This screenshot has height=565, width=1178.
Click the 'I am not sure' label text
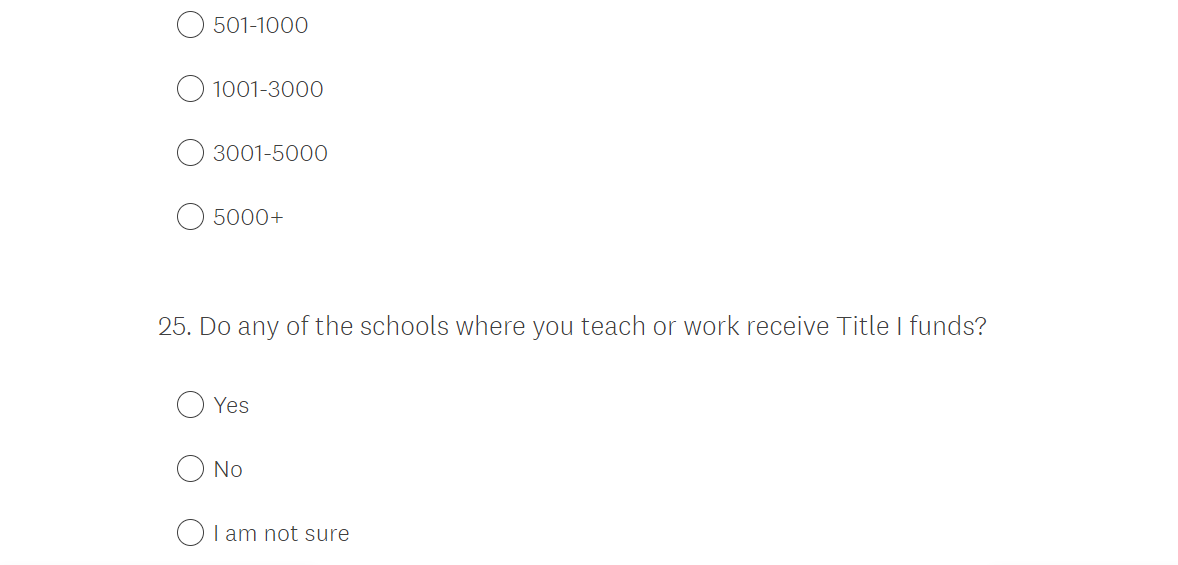(281, 533)
